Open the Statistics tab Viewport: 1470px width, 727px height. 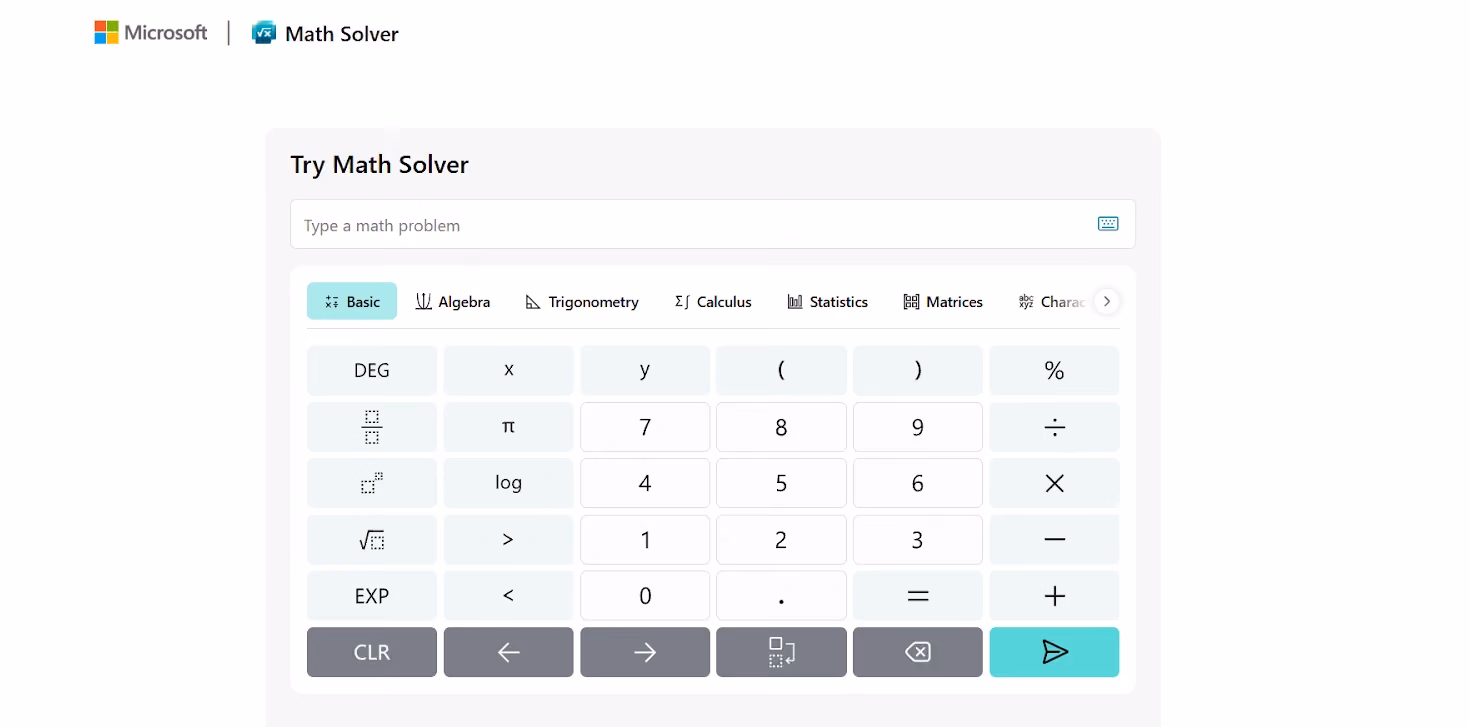pos(827,301)
